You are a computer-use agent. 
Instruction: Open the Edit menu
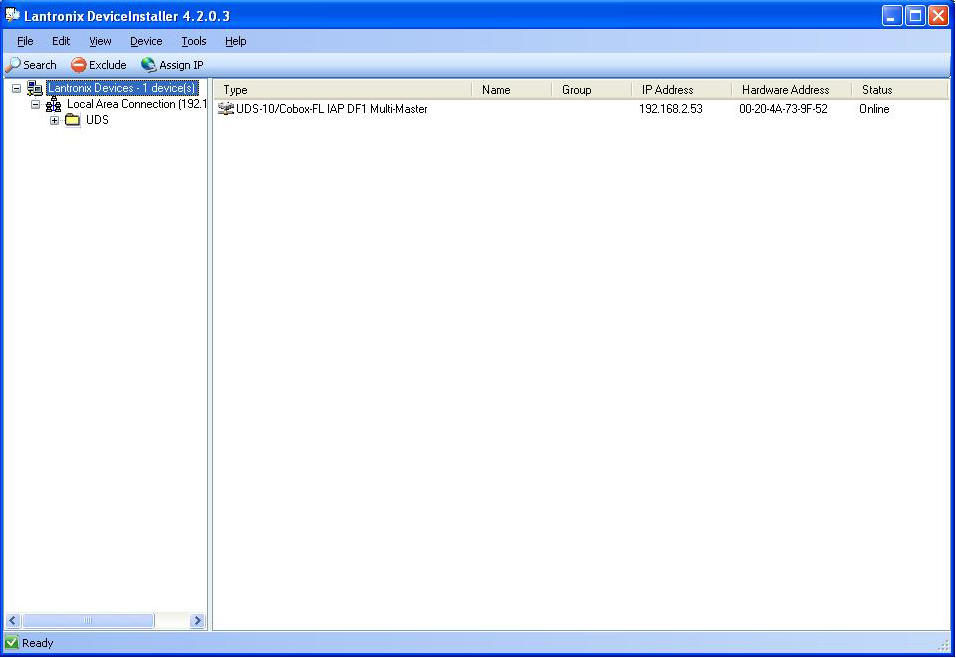(x=61, y=41)
